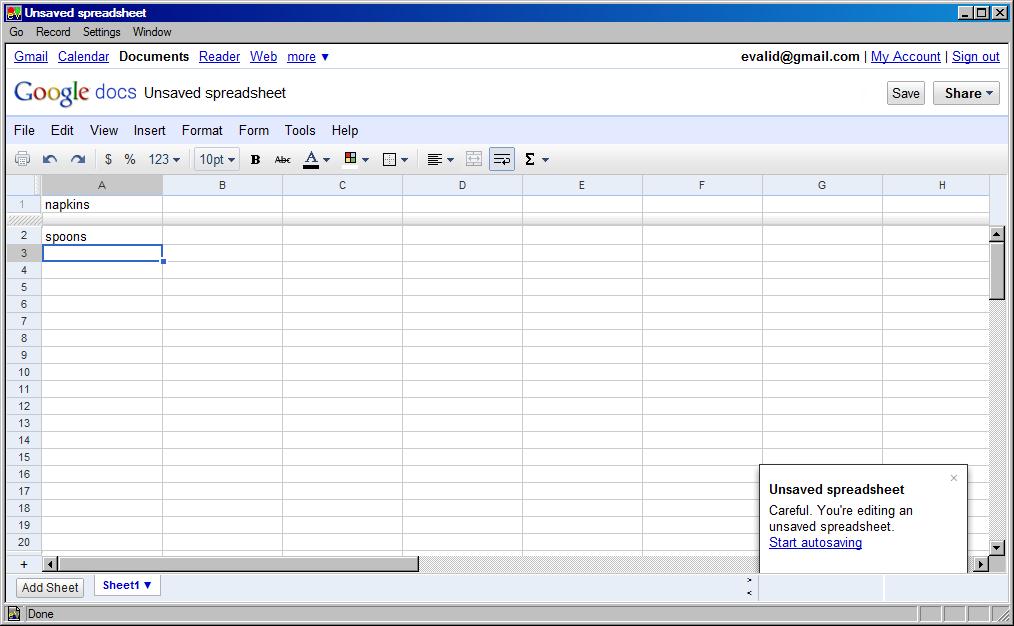Open the File menu
Screen dimensions: 1014x626
24,131
